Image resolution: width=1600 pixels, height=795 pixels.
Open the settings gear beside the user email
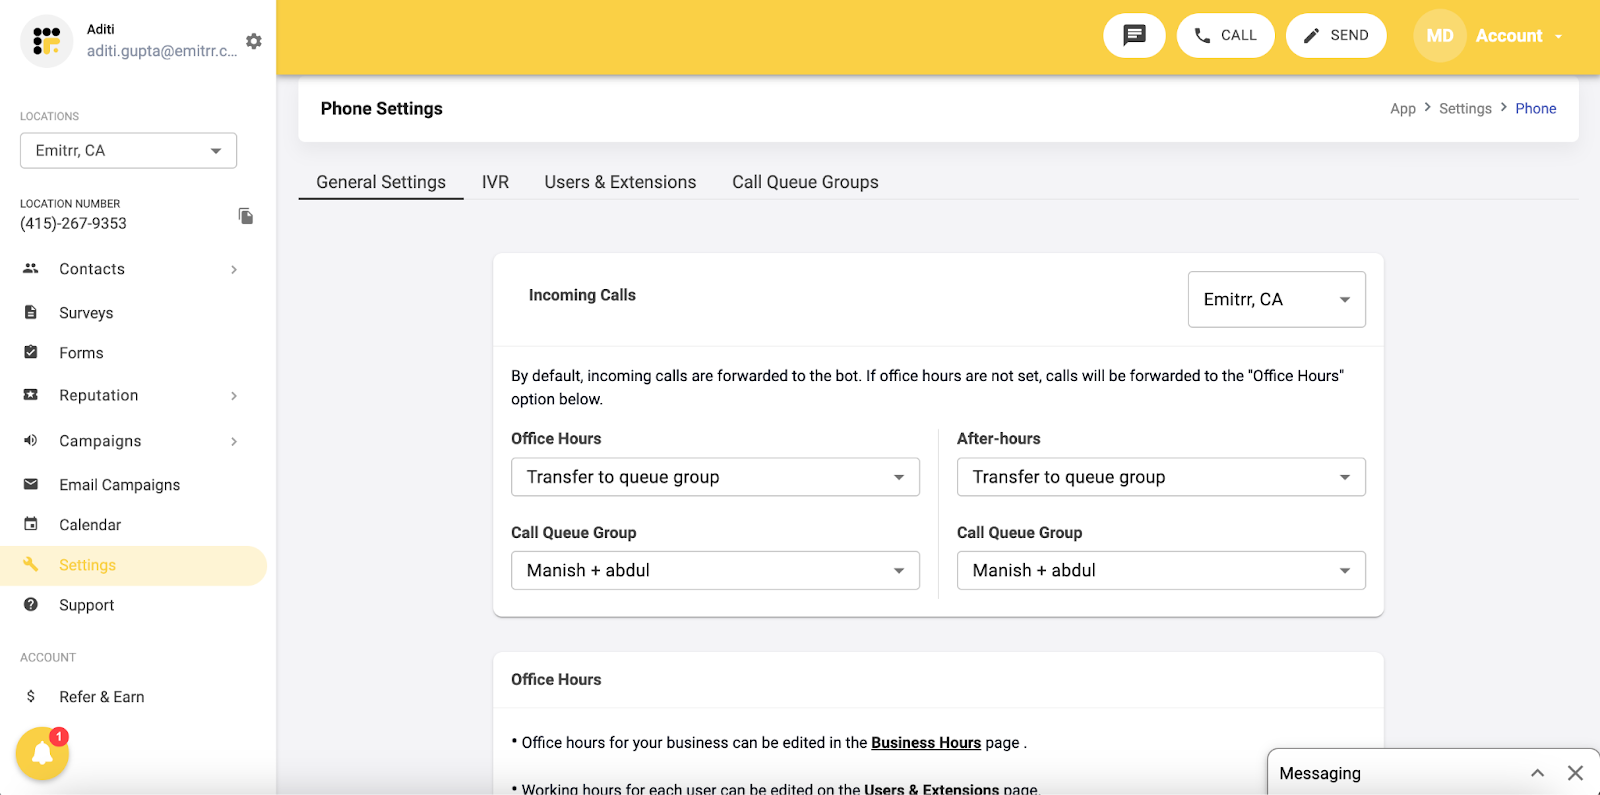click(x=254, y=41)
